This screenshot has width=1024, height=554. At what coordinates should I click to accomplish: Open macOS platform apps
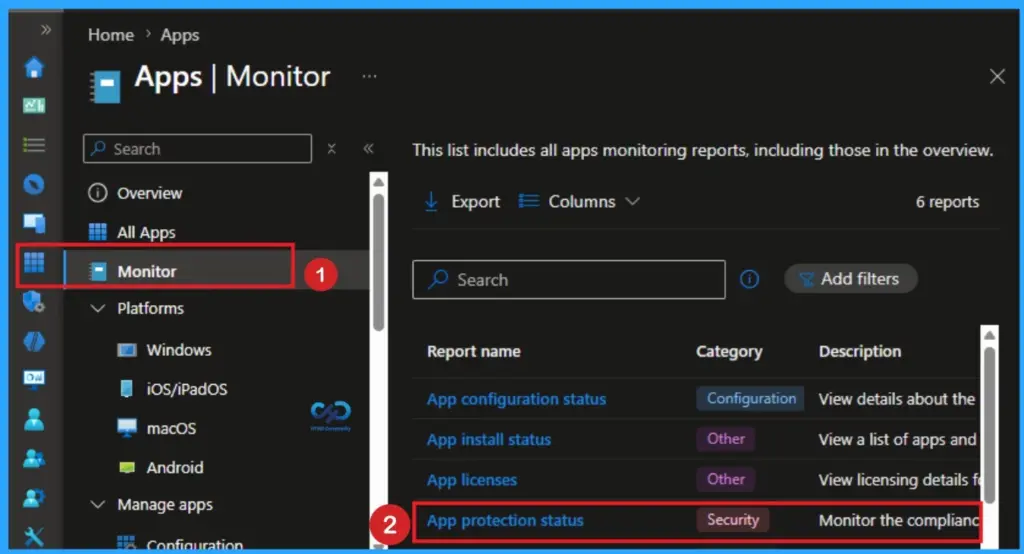[x=171, y=429]
